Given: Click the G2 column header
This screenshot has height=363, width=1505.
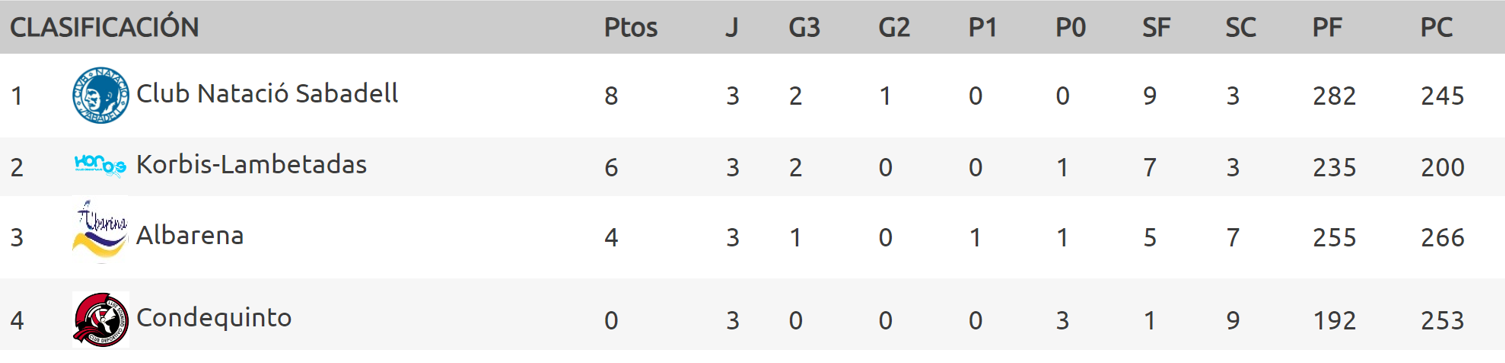Looking at the screenshot, I should click(894, 28).
